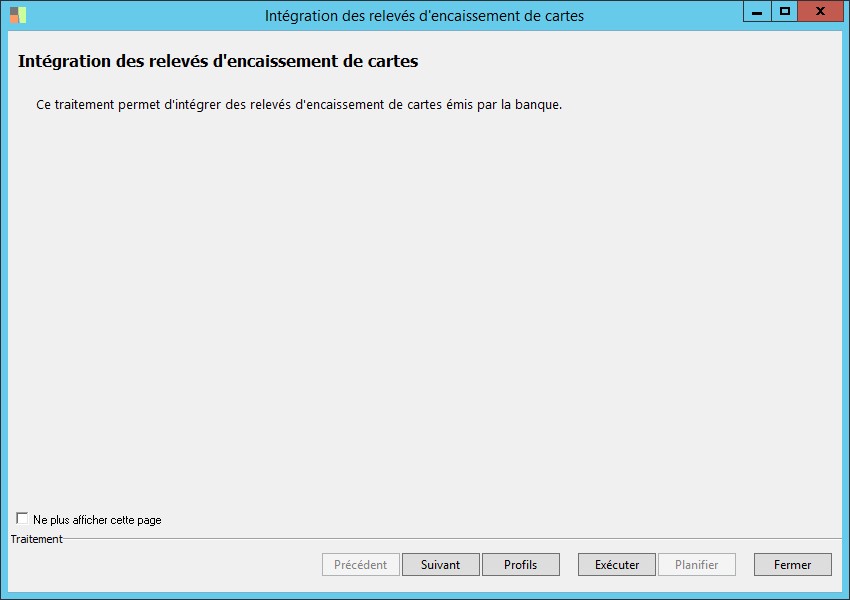
Task: Click the greyed-out Planifier button
Action: (697, 565)
